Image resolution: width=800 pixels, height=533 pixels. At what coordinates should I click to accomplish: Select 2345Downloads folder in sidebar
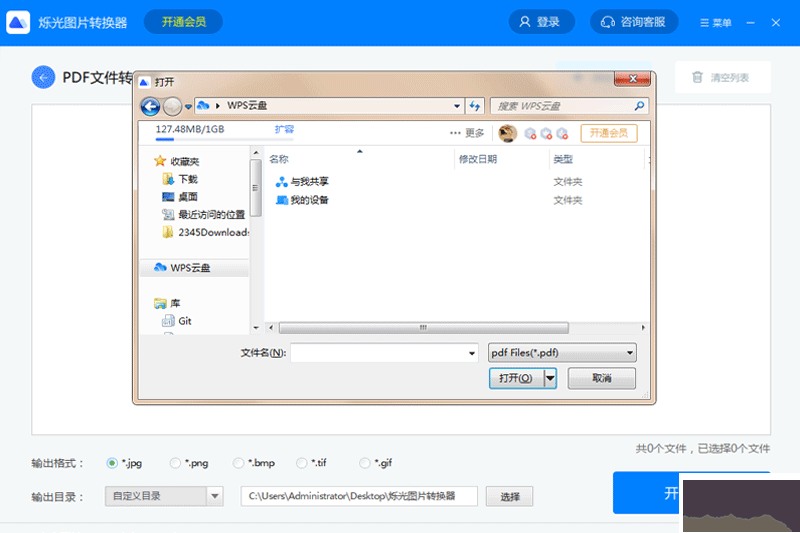(205, 233)
